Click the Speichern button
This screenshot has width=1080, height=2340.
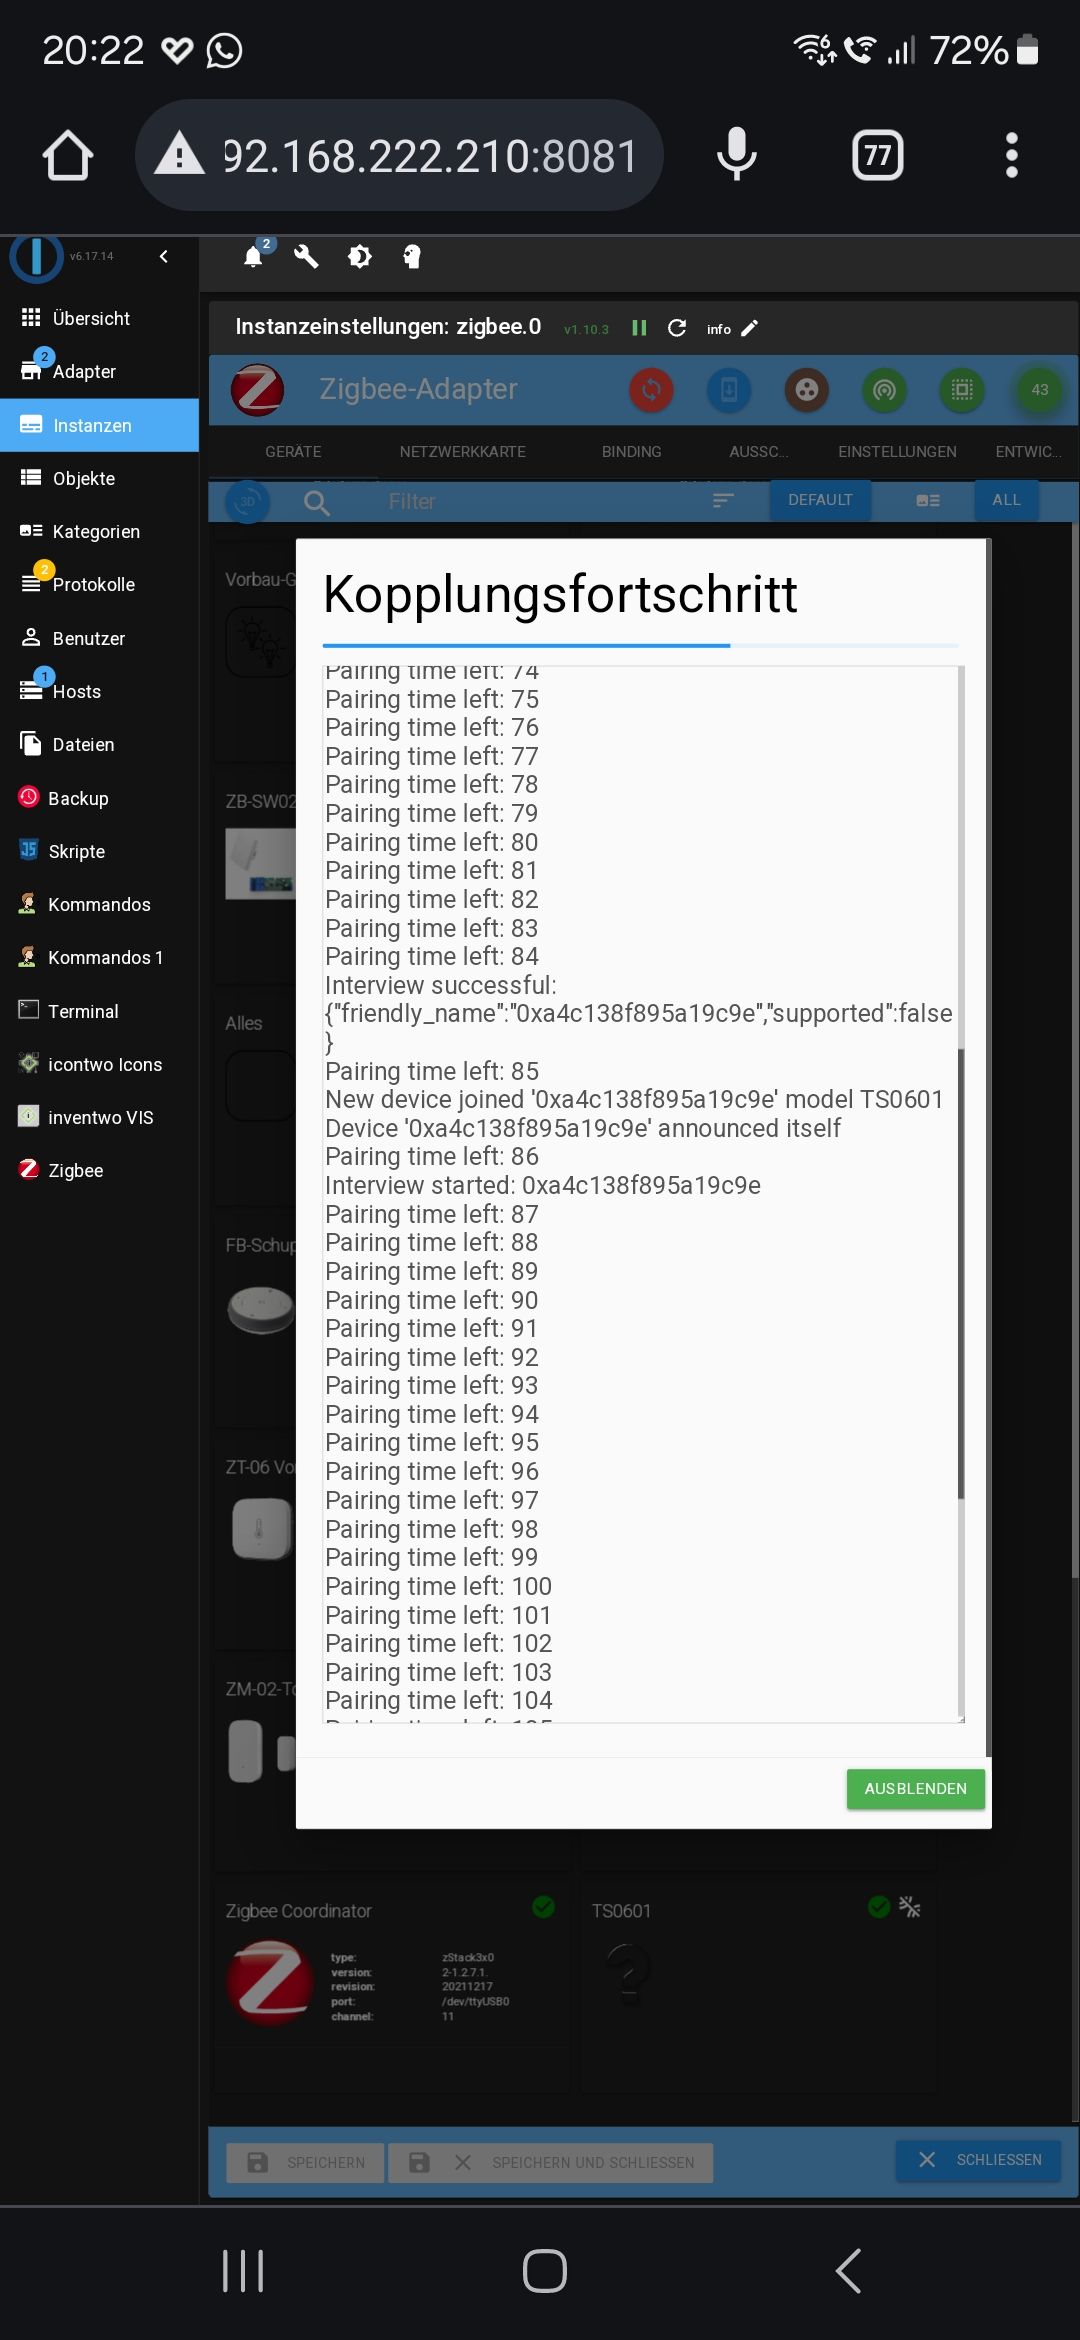[305, 2162]
